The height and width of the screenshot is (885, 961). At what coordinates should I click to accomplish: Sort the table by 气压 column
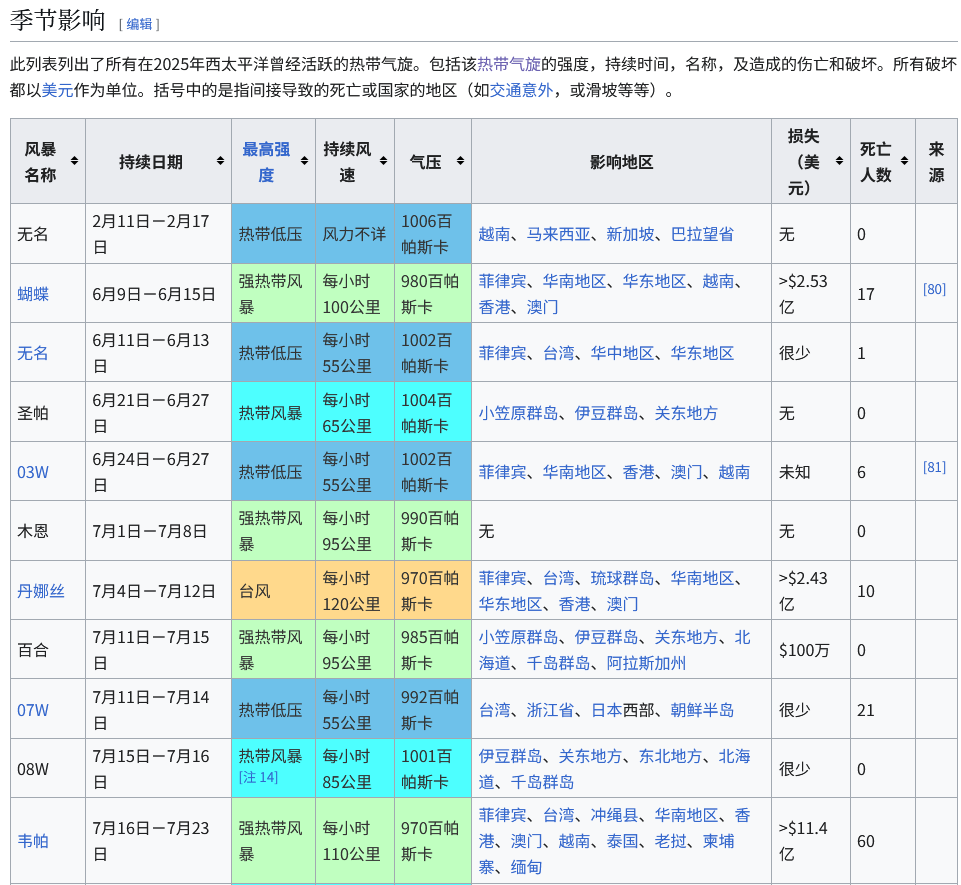pos(459,160)
